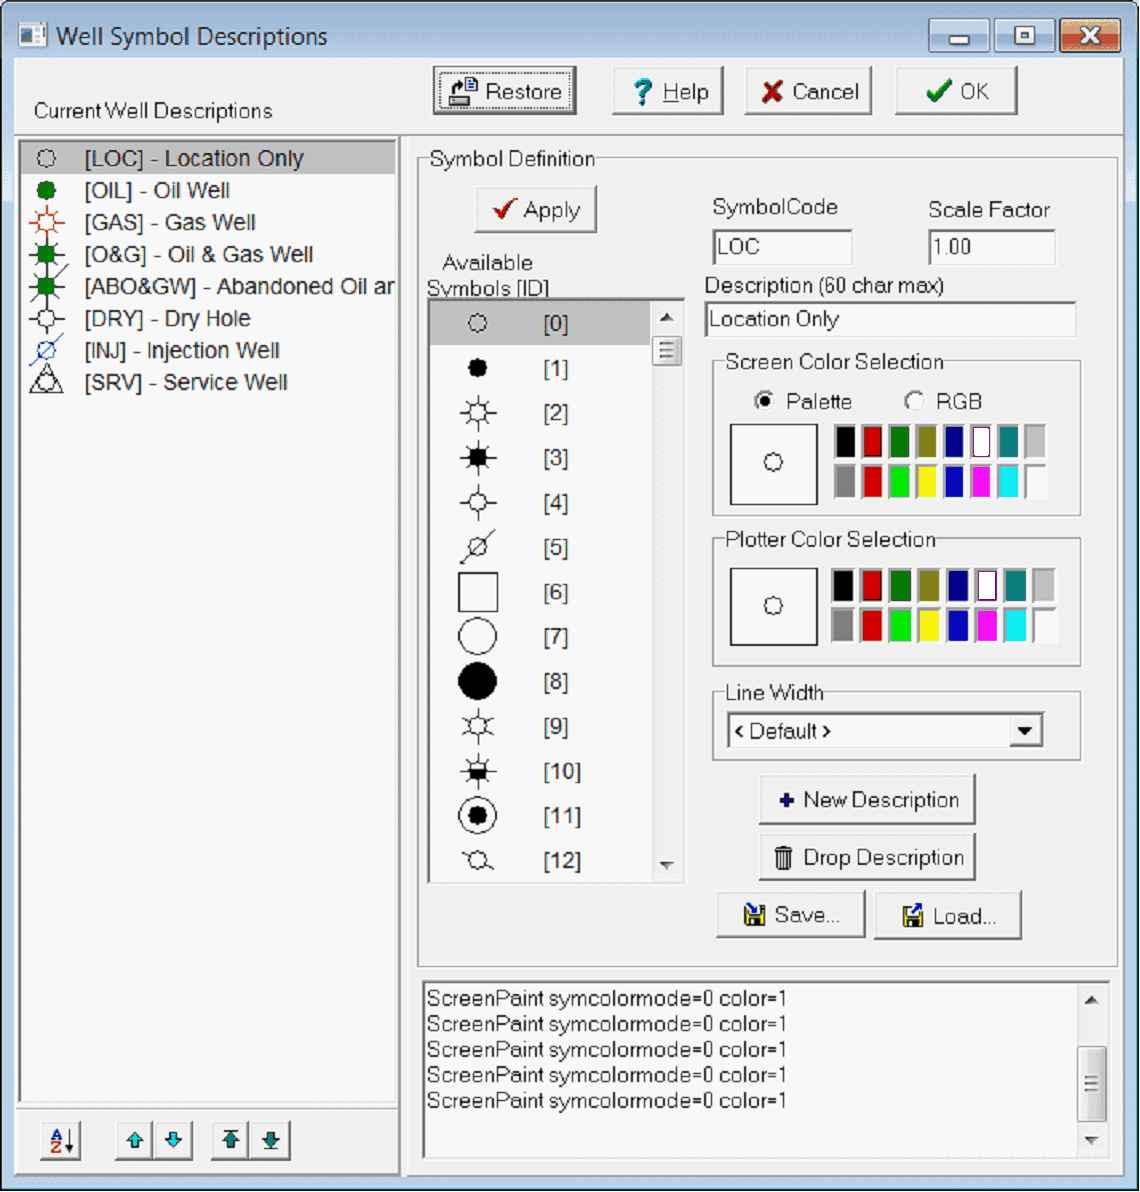Select the [SRV] - Service Well description
This screenshot has height=1192, width=1140.
[207, 382]
